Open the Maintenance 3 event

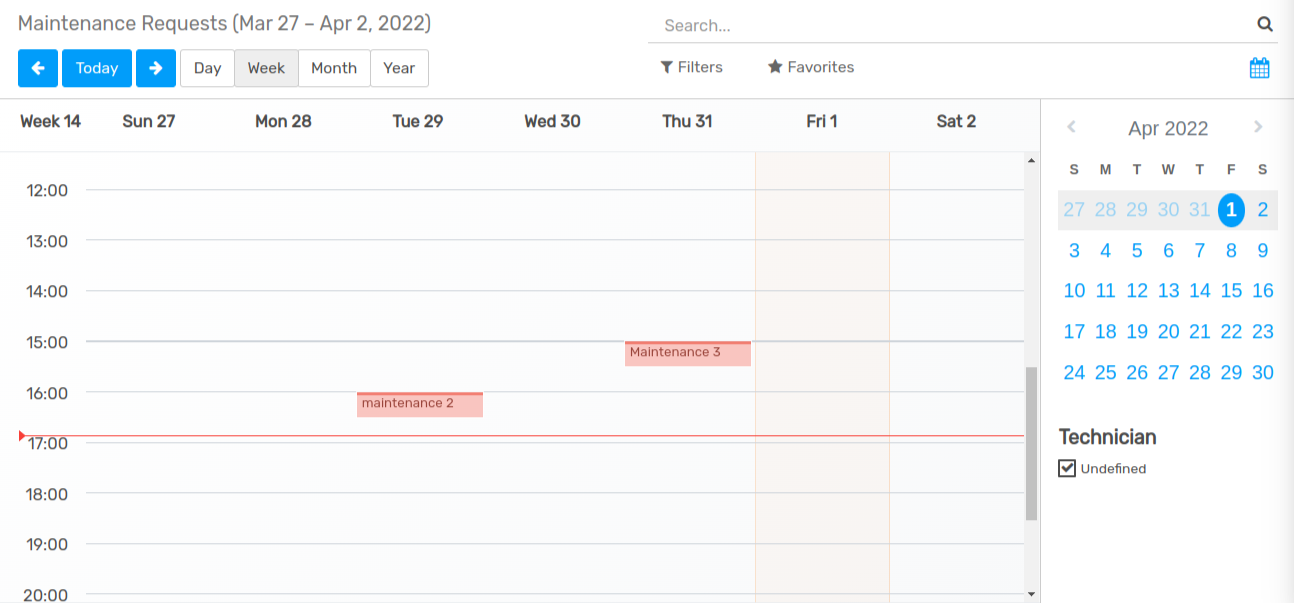click(x=687, y=353)
